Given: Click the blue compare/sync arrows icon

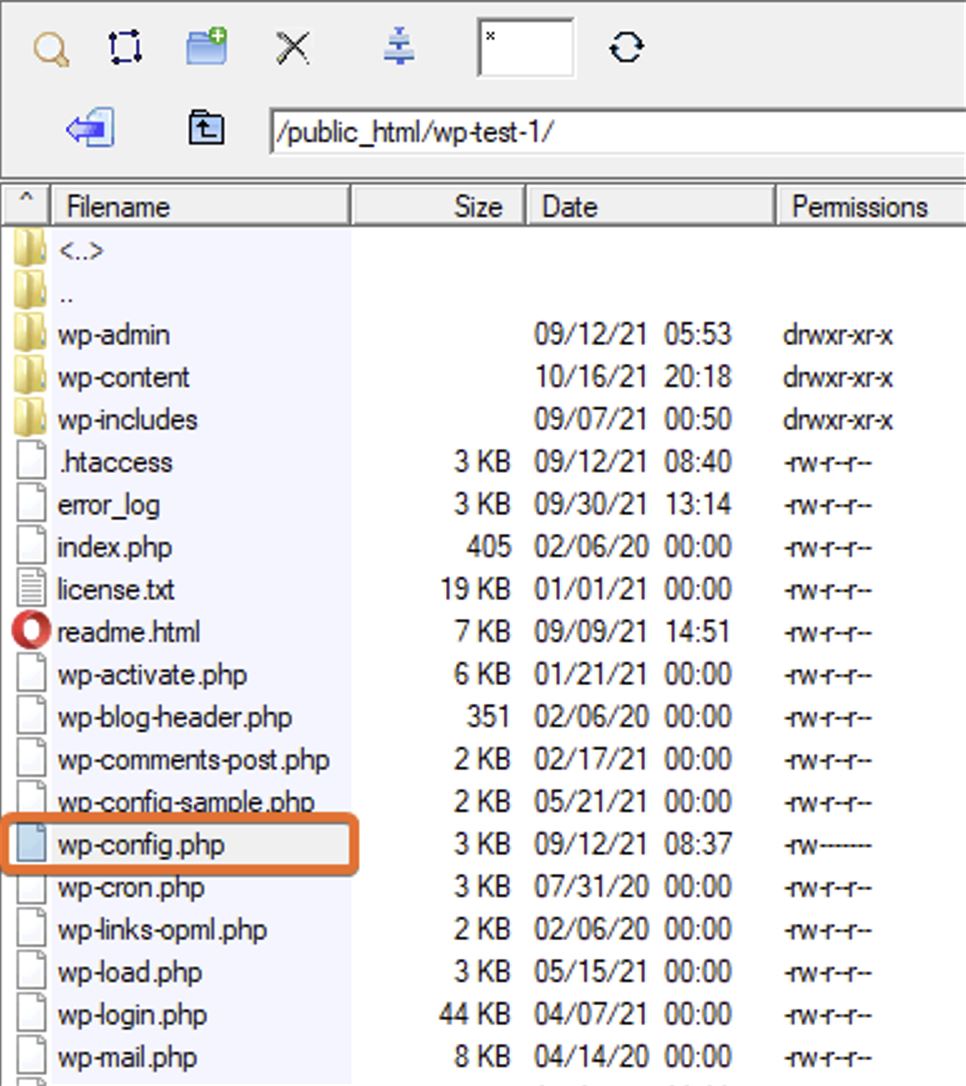Looking at the screenshot, I should tap(399, 46).
